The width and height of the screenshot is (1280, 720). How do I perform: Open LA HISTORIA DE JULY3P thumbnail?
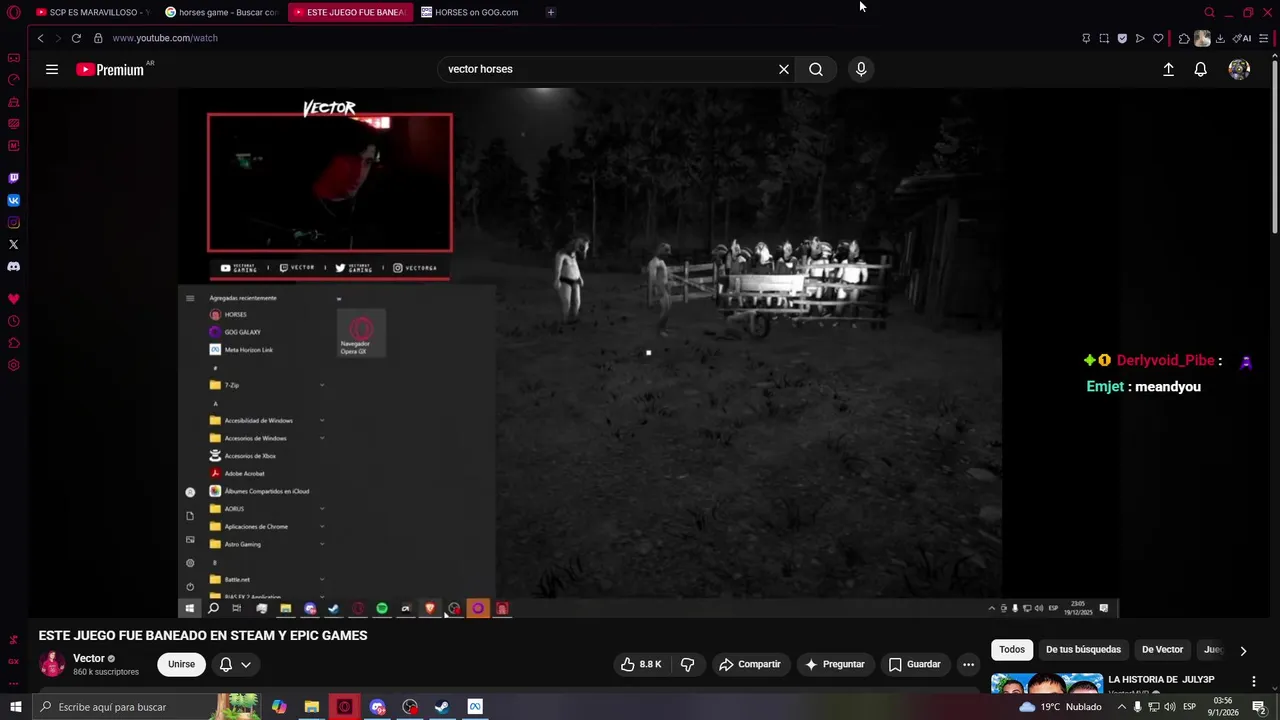(1046, 684)
